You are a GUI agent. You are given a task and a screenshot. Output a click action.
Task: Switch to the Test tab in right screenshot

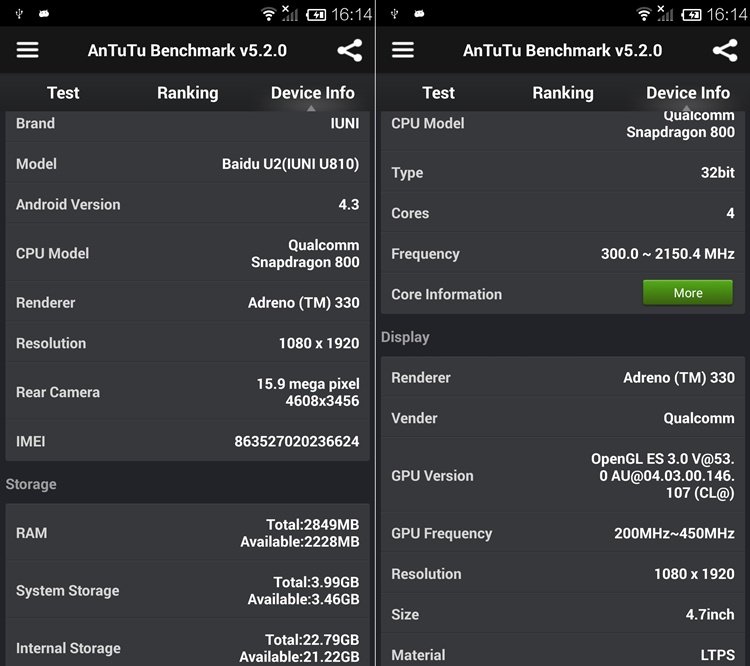point(439,93)
